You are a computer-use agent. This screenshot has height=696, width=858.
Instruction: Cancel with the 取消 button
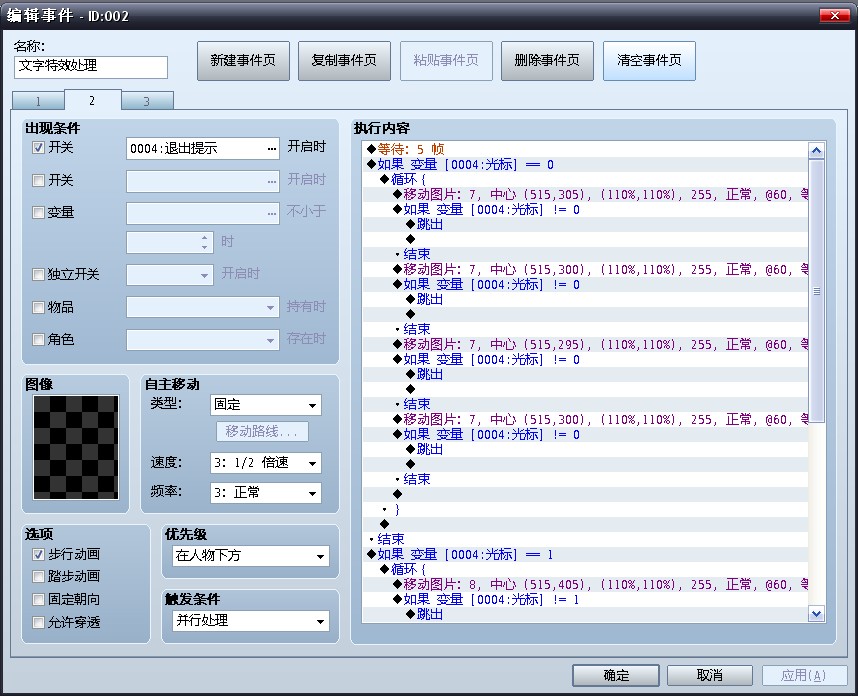coord(710,676)
